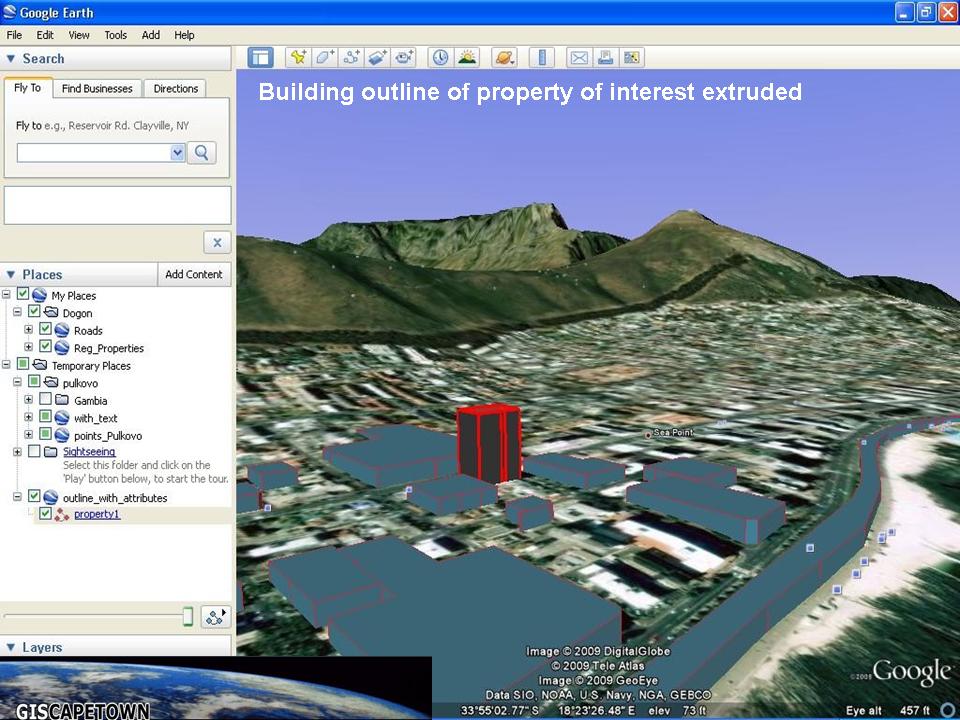Check the Sightseeing folder checkbox
This screenshot has height=720, width=960.
pyautogui.click(x=34, y=451)
